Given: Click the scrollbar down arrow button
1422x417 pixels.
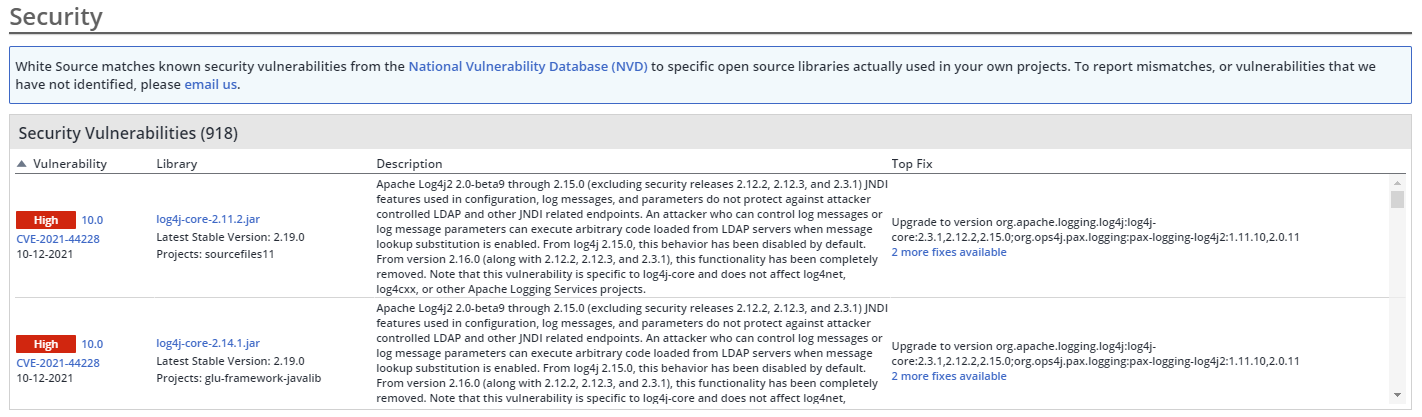Looking at the screenshot, I should 1397,395.
